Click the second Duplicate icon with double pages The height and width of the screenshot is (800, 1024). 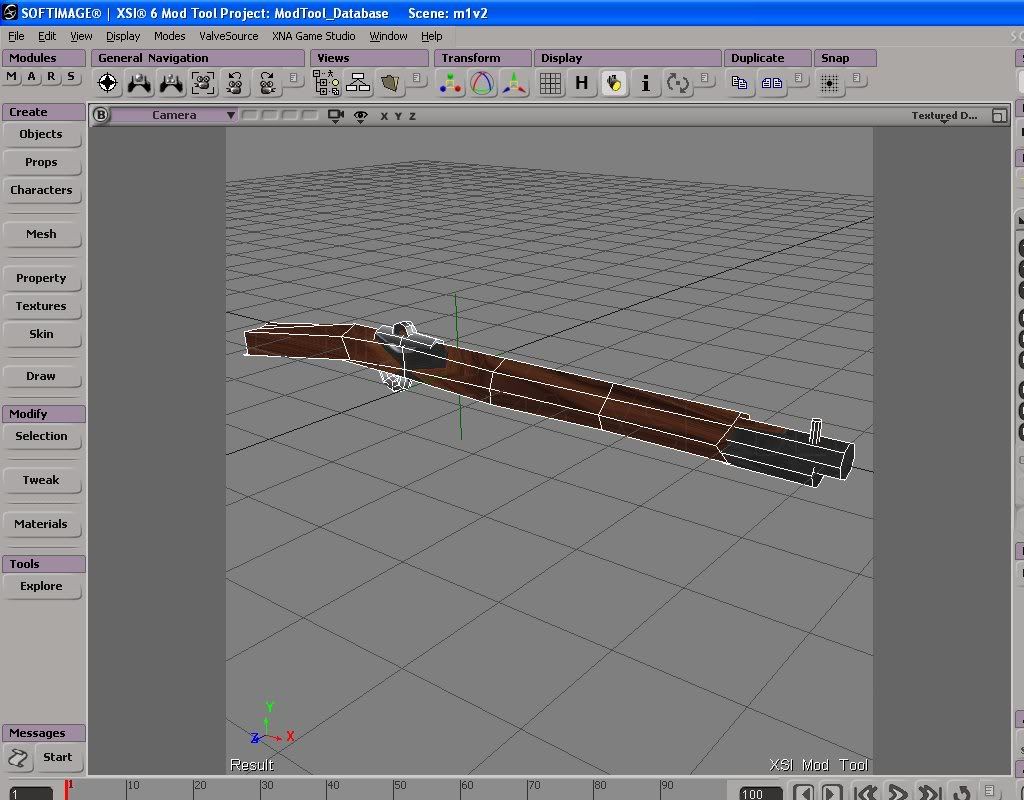pos(771,83)
